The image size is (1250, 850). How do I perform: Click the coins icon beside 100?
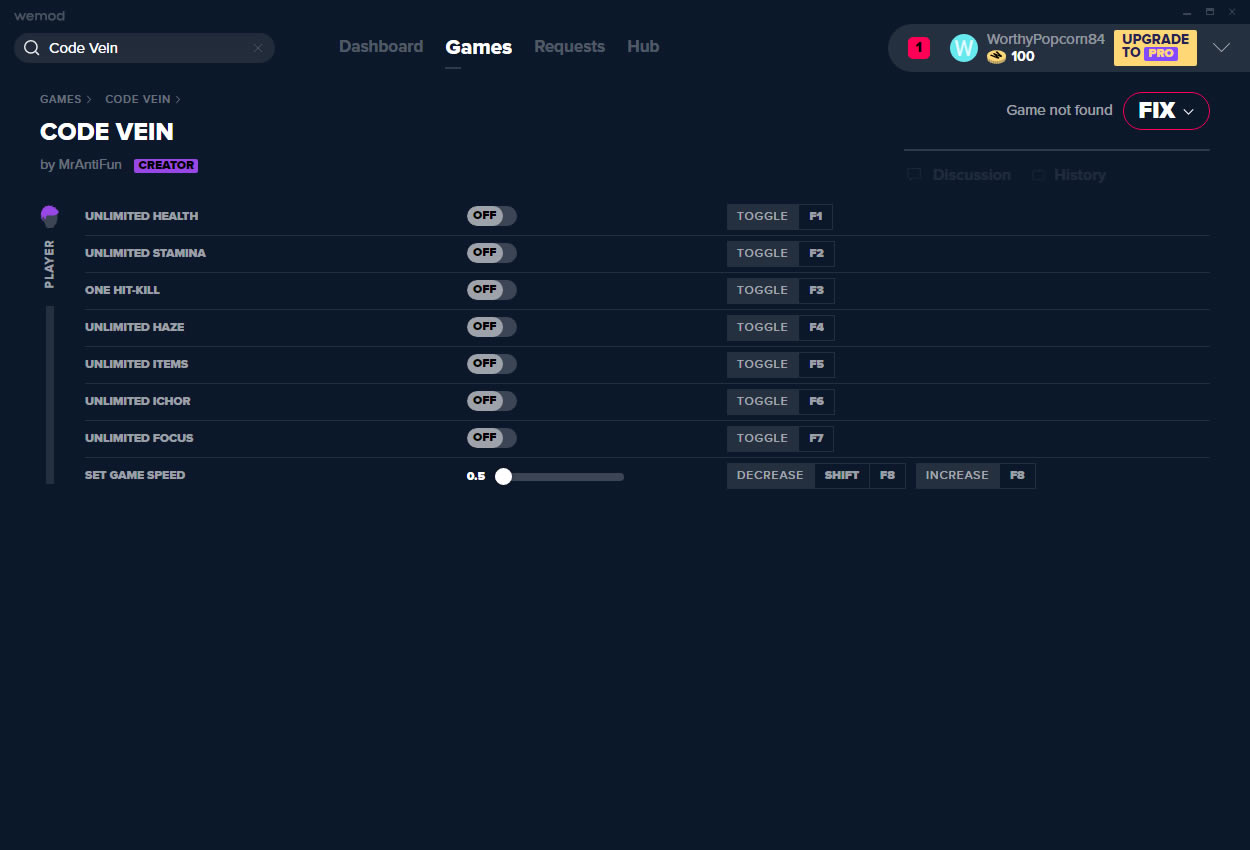[x=996, y=57]
